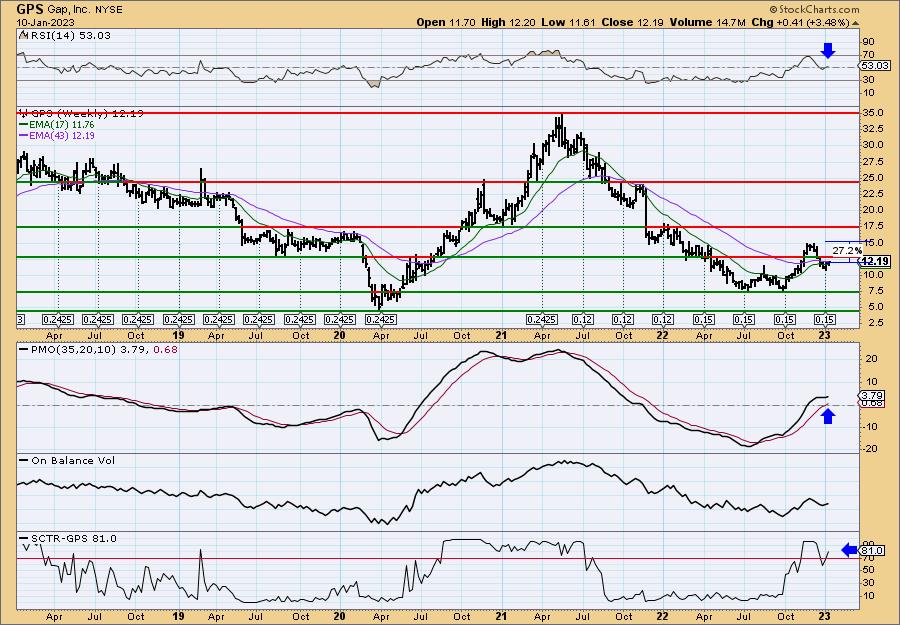Click the Volume 14.7M value
The height and width of the screenshot is (625, 900).
707,22
